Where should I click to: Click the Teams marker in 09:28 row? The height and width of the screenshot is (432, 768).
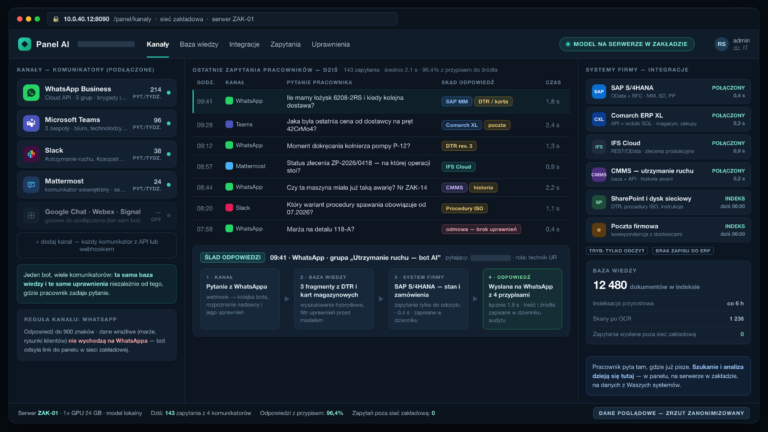coord(229,124)
